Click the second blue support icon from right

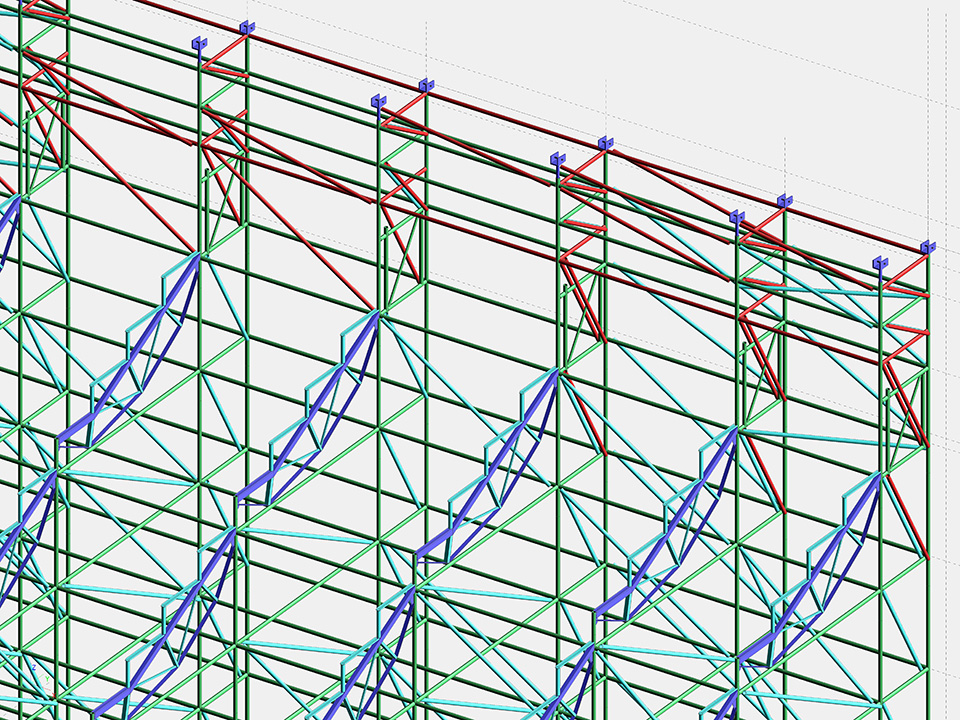point(880,263)
